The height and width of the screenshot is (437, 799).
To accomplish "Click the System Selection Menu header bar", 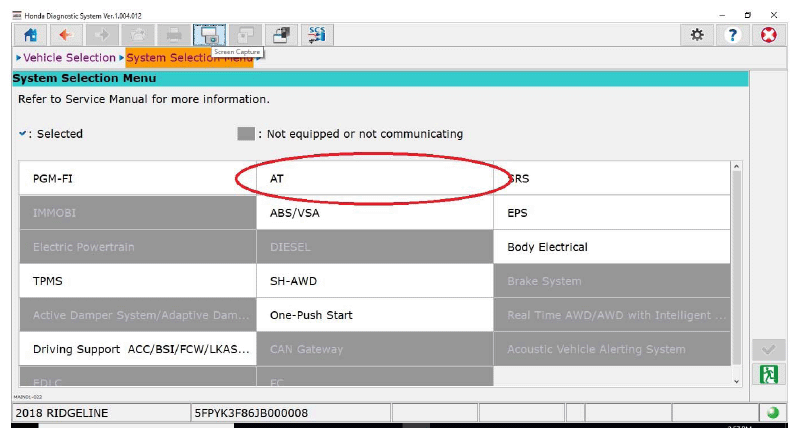I will [380, 78].
